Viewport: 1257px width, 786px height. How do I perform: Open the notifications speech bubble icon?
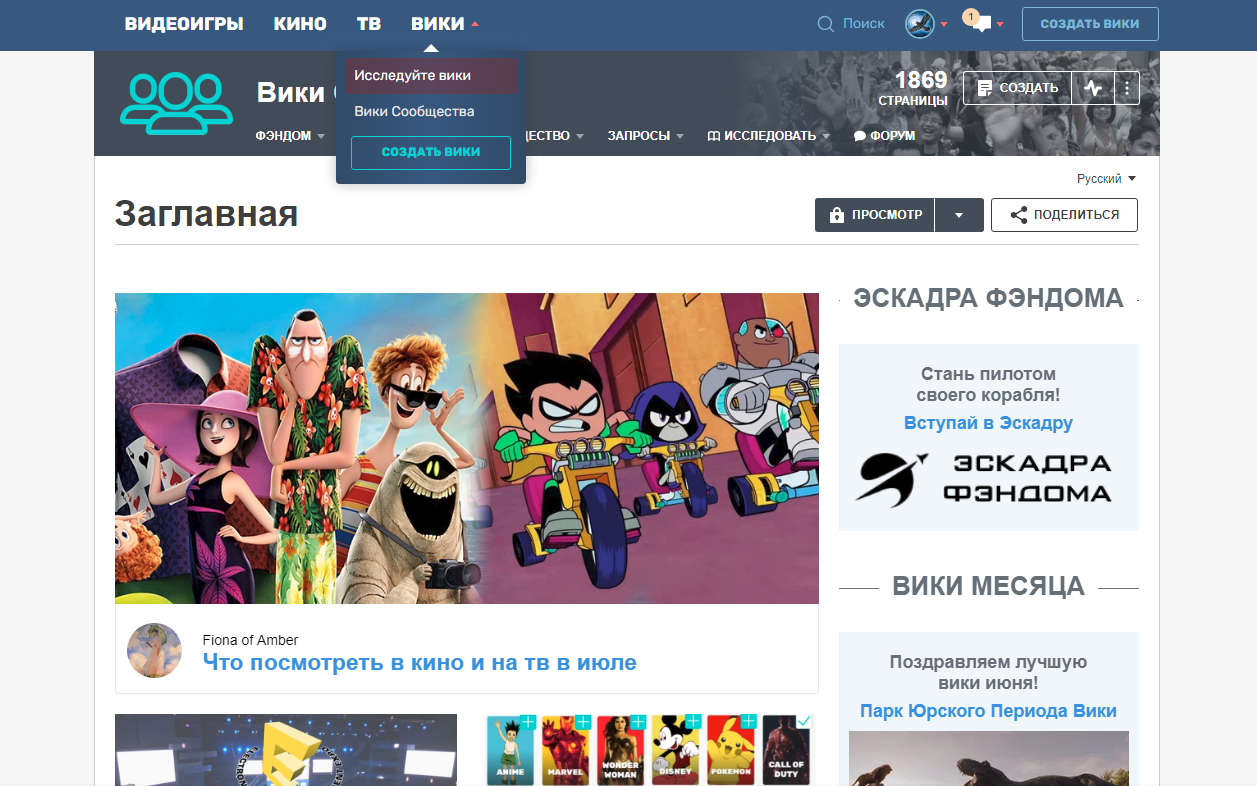tap(980, 25)
